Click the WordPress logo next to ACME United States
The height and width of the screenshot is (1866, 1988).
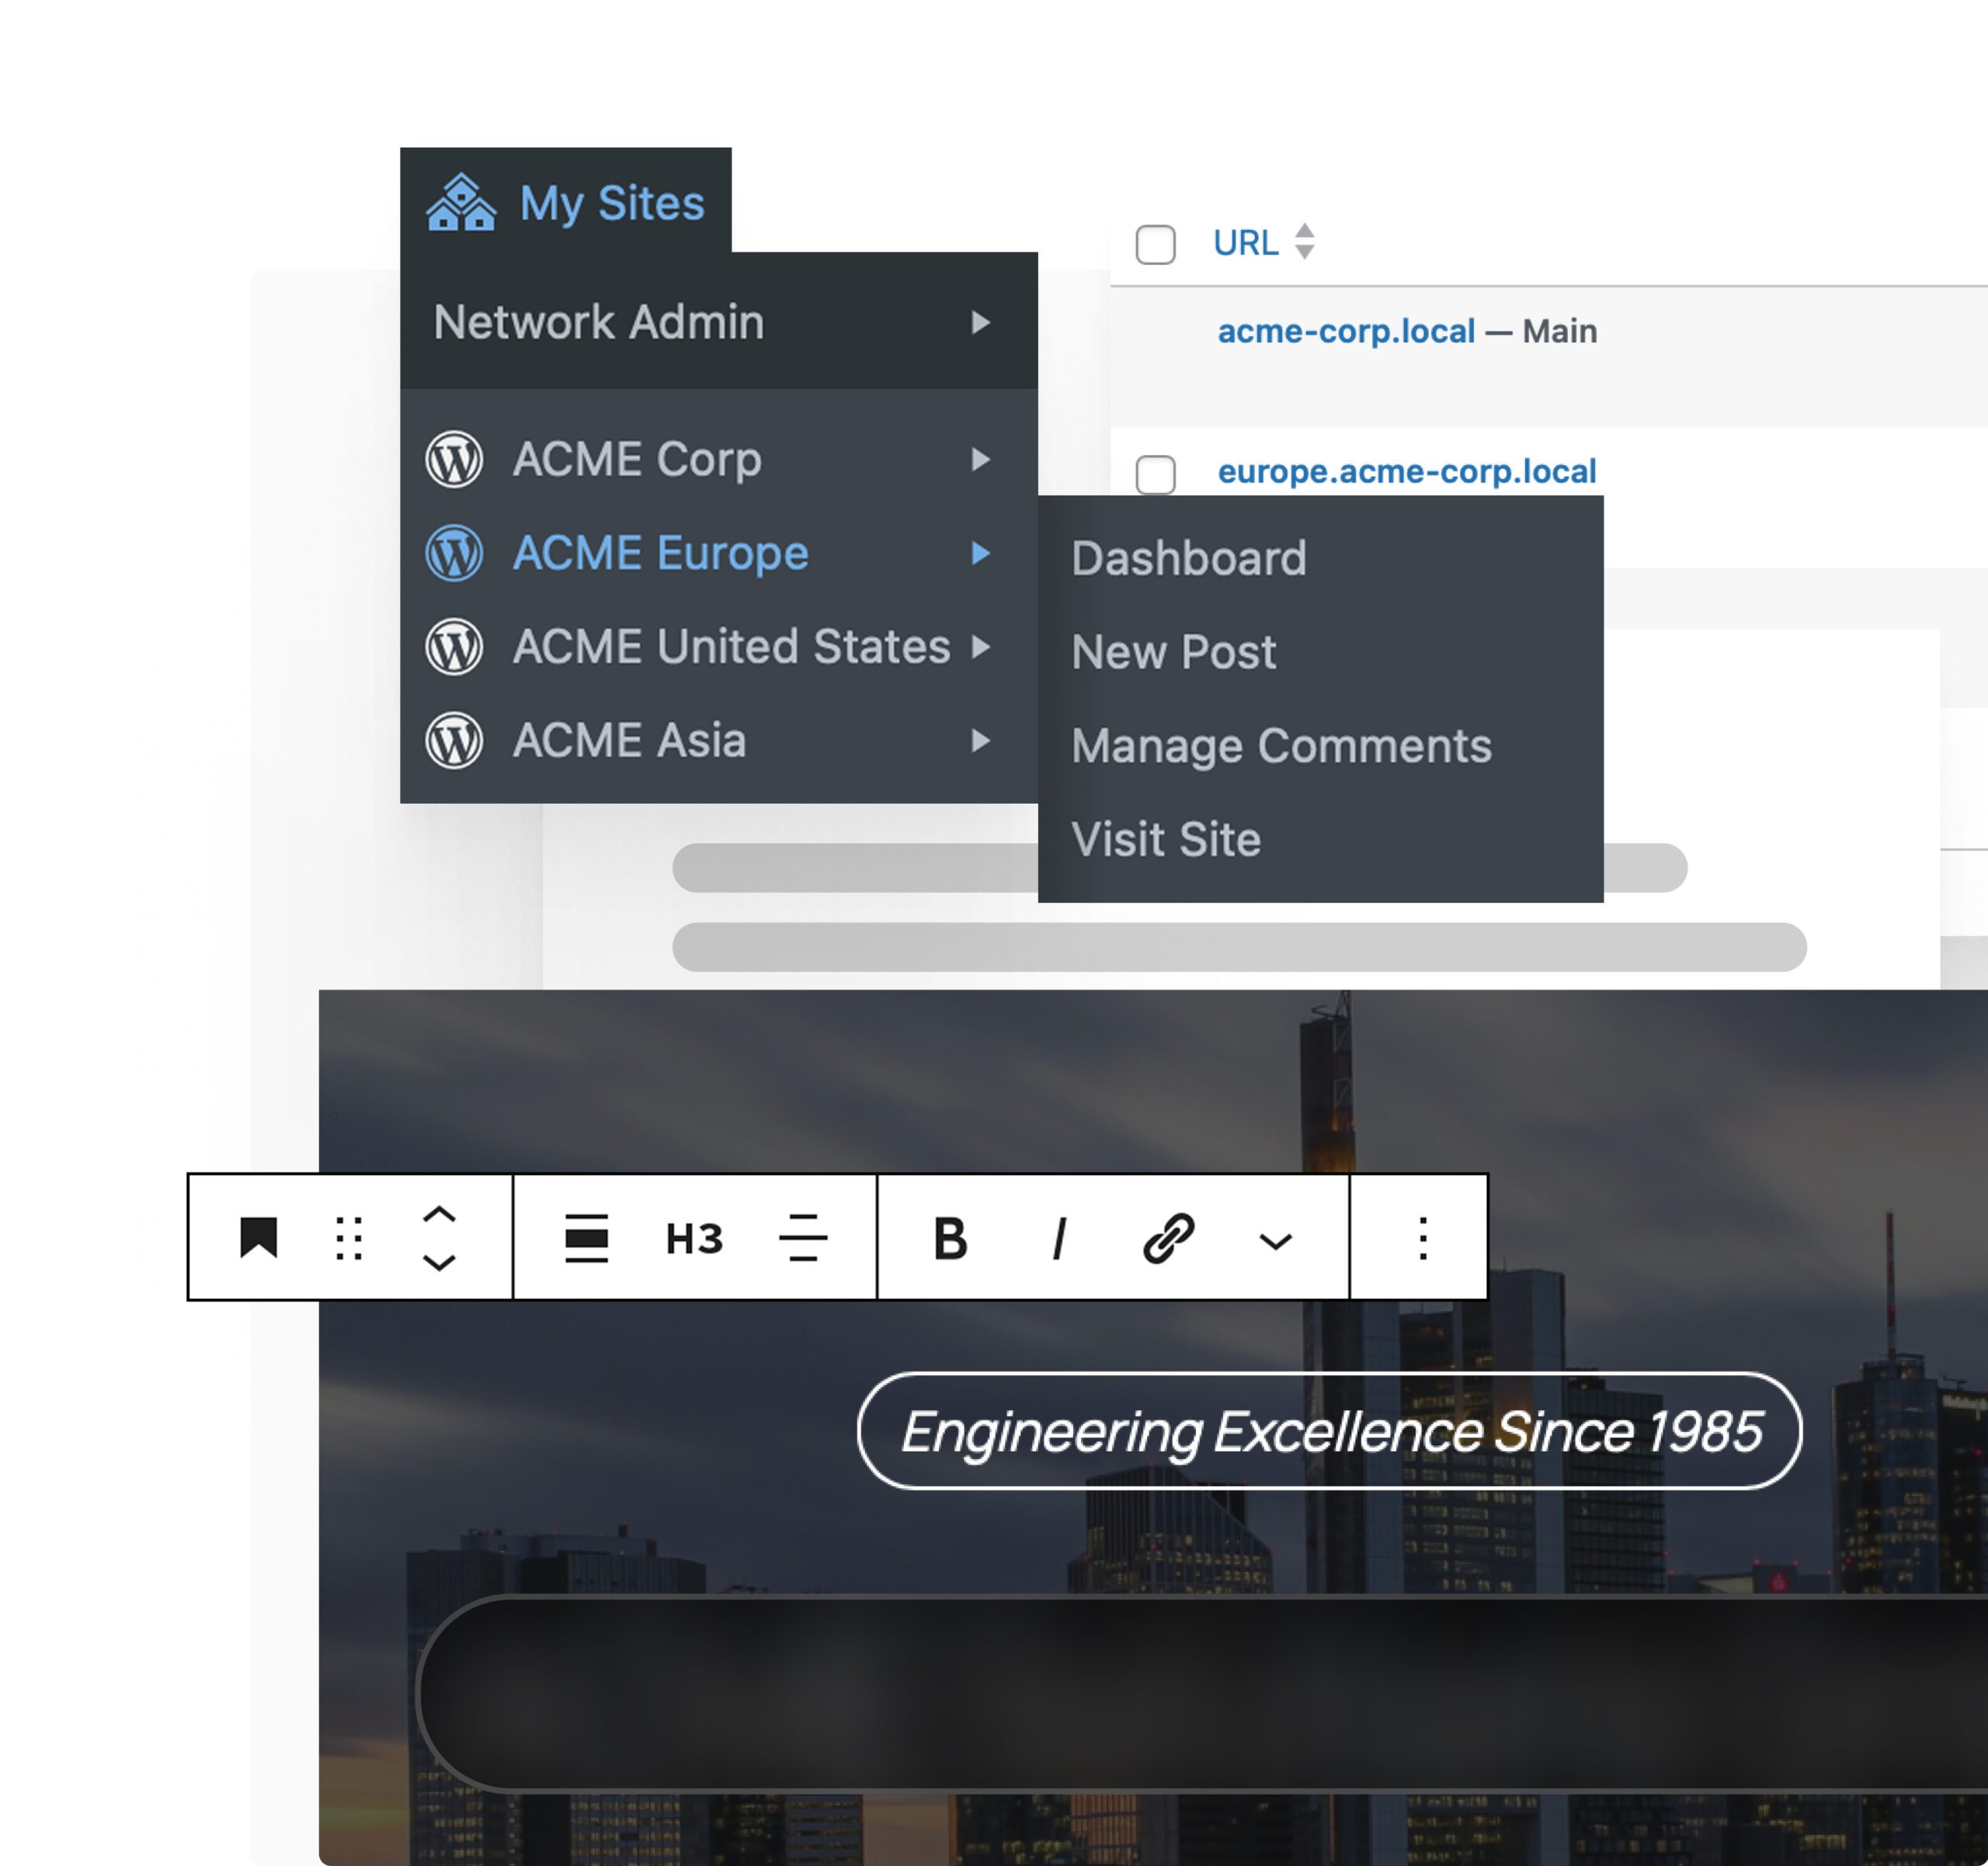pos(455,647)
